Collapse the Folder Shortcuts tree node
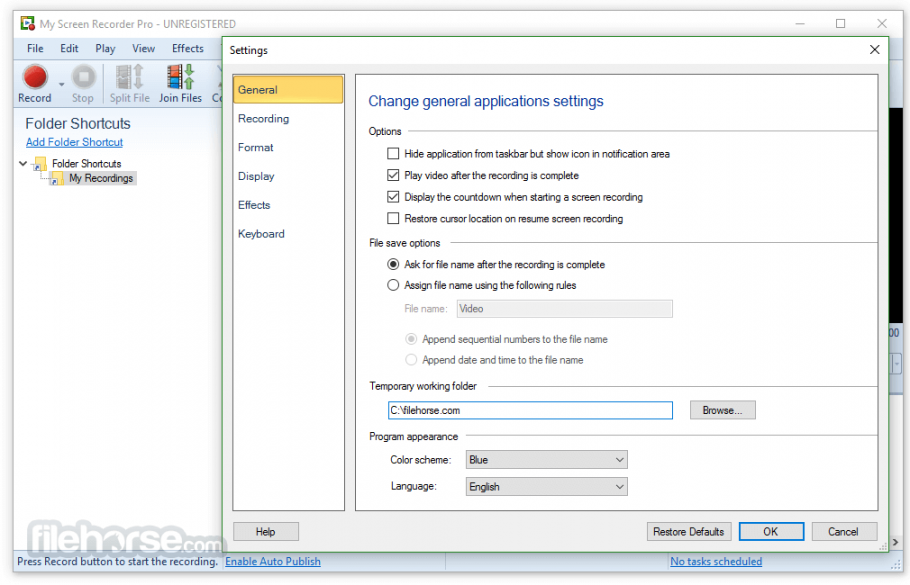Image resolution: width=910 pixels, height=585 pixels. coord(24,164)
